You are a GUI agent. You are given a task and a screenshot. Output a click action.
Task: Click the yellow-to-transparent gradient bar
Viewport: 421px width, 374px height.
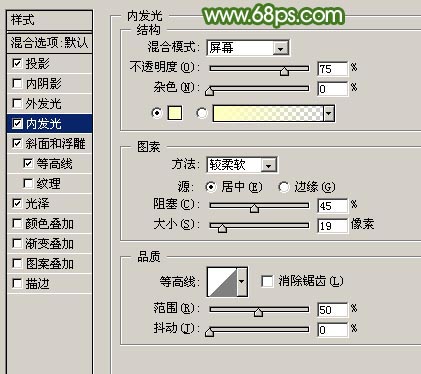pos(268,114)
